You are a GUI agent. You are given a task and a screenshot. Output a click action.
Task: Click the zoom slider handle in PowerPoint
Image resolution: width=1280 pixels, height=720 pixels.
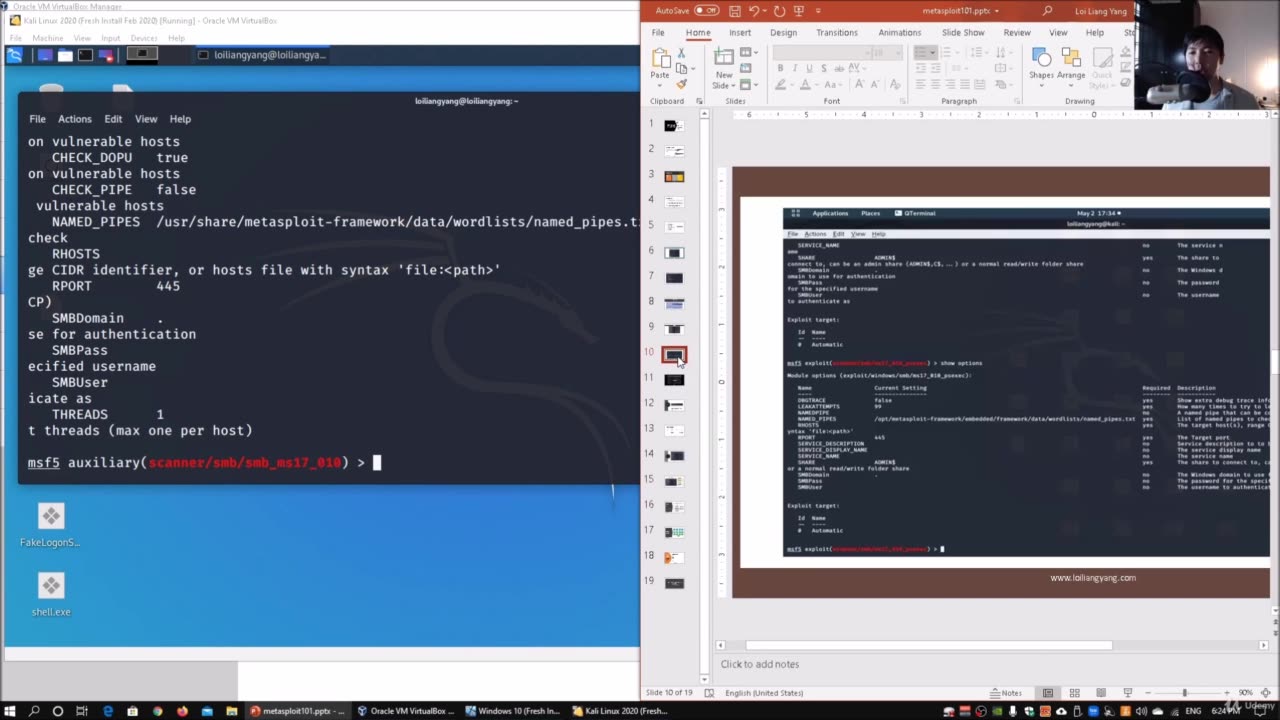[1184, 693]
